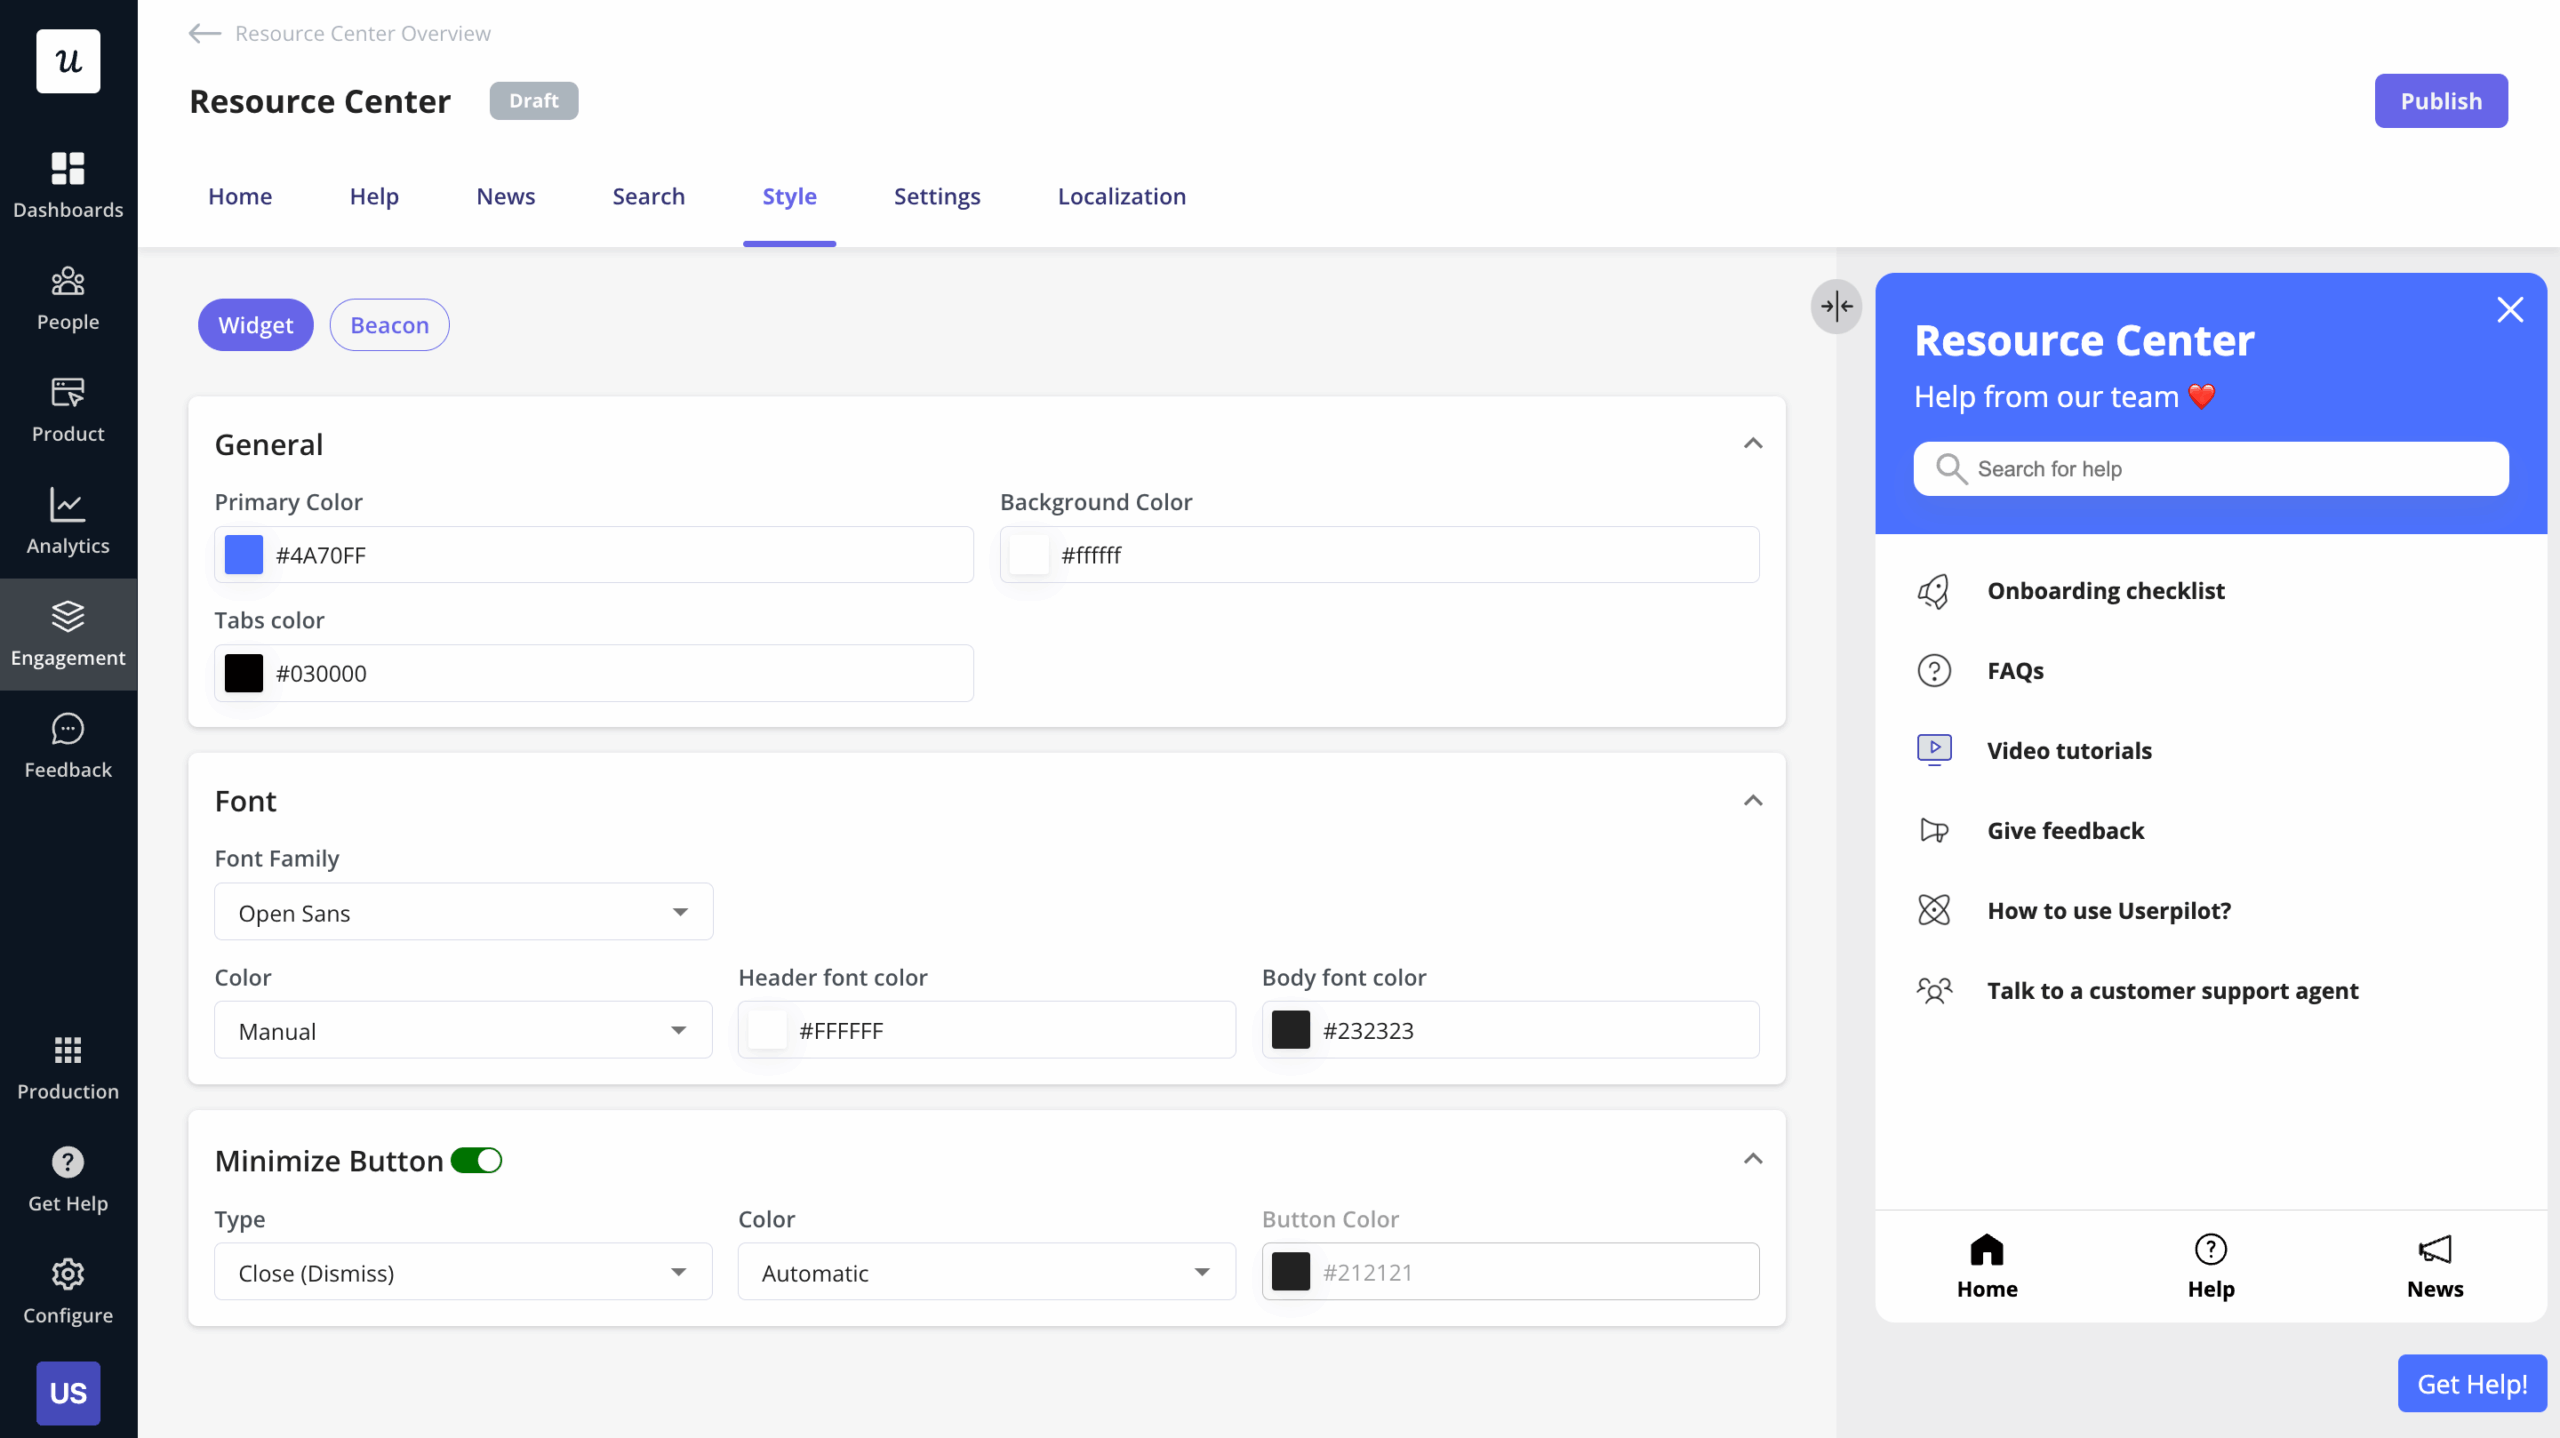Click the Publish button
The image size is (2560, 1438).
click(x=2440, y=100)
